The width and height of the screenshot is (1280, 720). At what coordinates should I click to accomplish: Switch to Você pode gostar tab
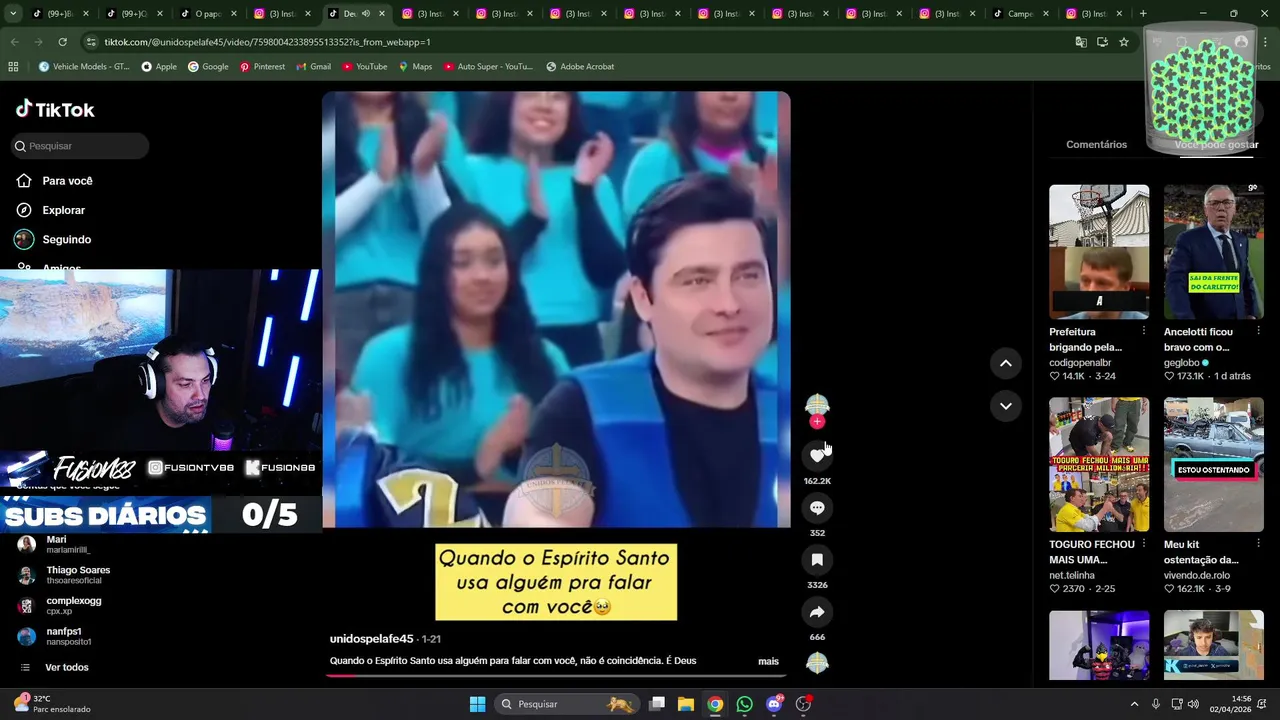pyautogui.click(x=1216, y=144)
